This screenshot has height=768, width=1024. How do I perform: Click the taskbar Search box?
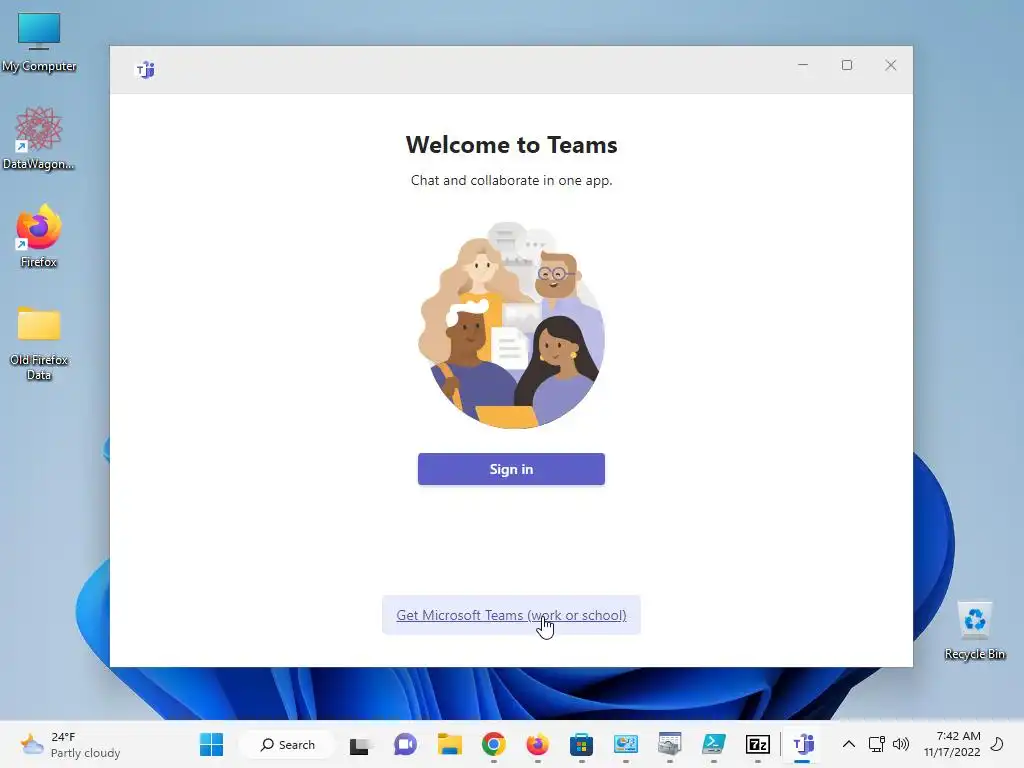287,744
